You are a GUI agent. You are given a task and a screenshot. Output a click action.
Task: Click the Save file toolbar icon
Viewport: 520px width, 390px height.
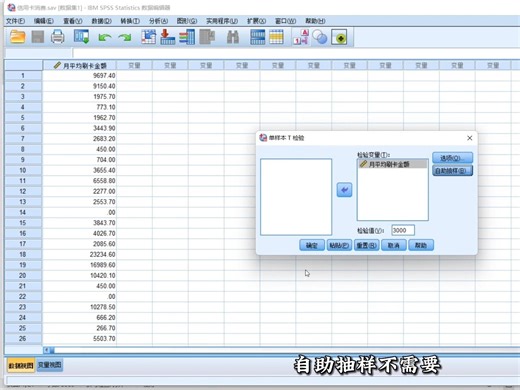pyautogui.click(x=38, y=37)
